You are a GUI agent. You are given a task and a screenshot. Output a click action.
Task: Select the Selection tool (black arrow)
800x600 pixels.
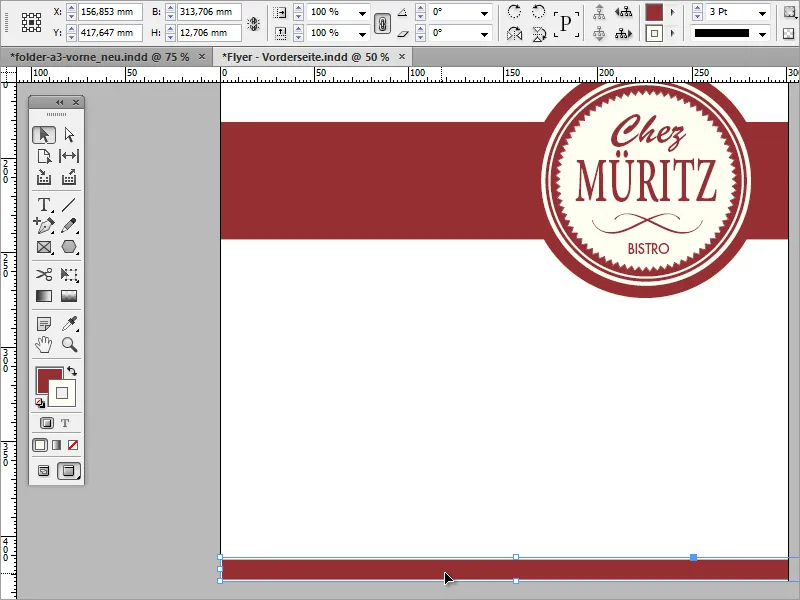(44, 135)
